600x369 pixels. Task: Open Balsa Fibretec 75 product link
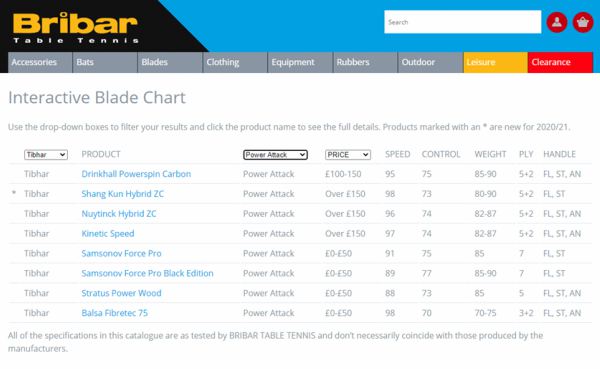tap(114, 313)
